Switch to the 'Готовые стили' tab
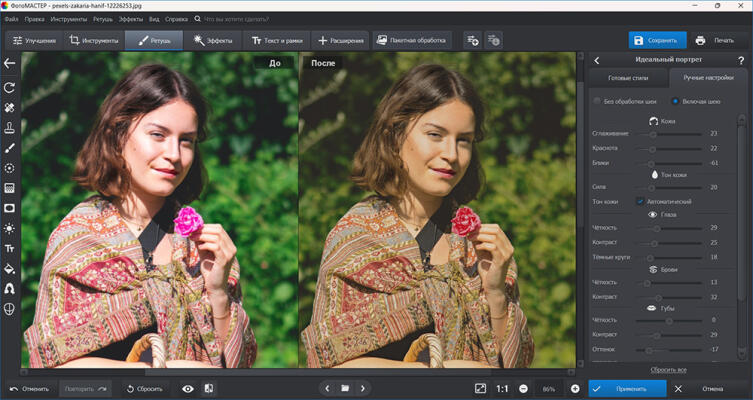Viewport: 753px width, 400px height. 629,78
